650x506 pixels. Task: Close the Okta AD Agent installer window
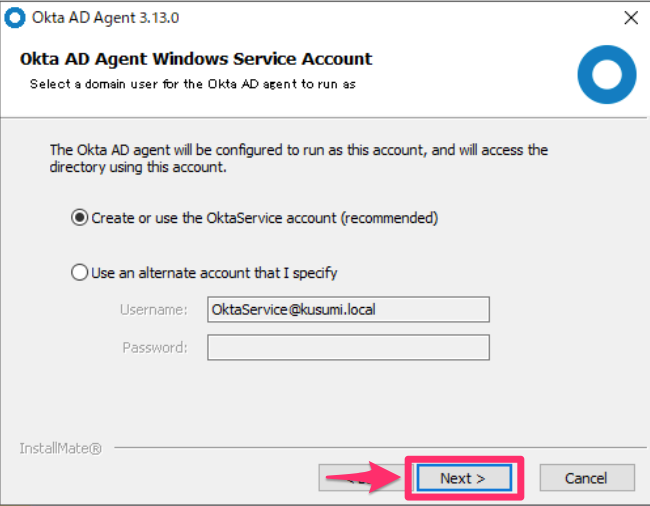(x=630, y=17)
